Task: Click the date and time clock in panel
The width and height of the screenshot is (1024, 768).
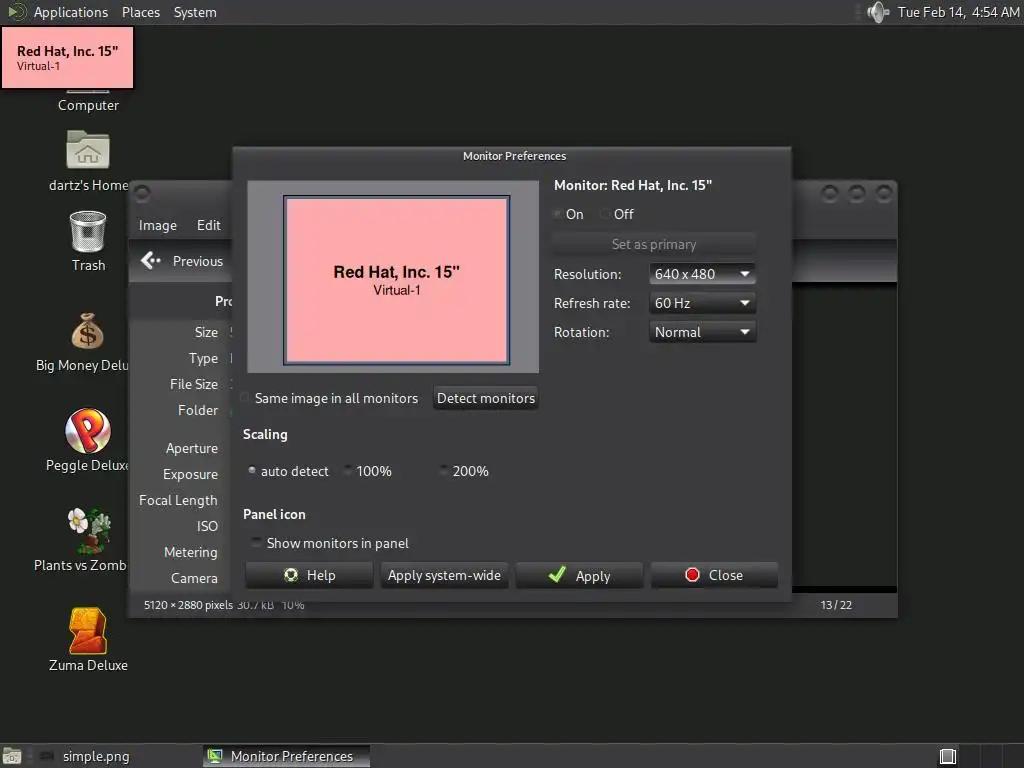Action: [x=958, y=12]
